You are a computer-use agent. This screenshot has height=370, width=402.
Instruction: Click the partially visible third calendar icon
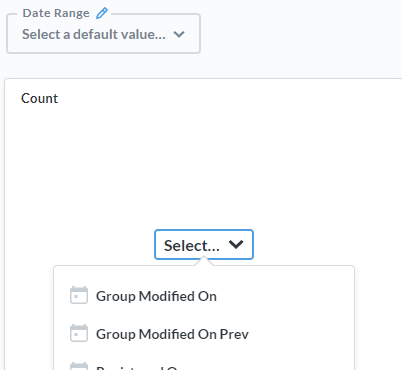(x=79, y=366)
